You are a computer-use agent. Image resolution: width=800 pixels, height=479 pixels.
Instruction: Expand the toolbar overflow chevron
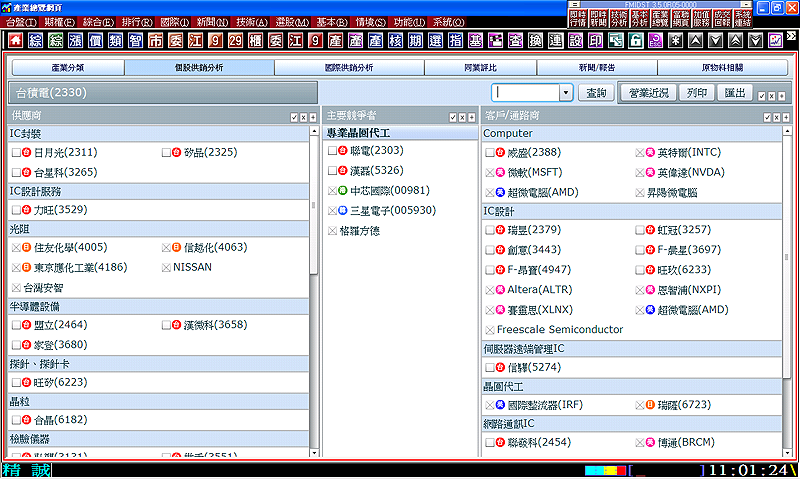[791, 36]
